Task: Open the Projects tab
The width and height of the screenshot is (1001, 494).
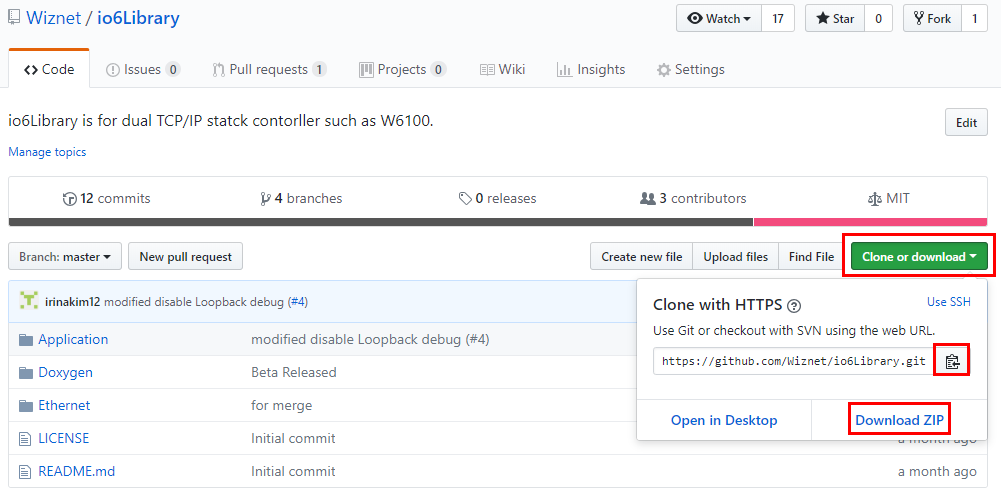Action: (402, 70)
